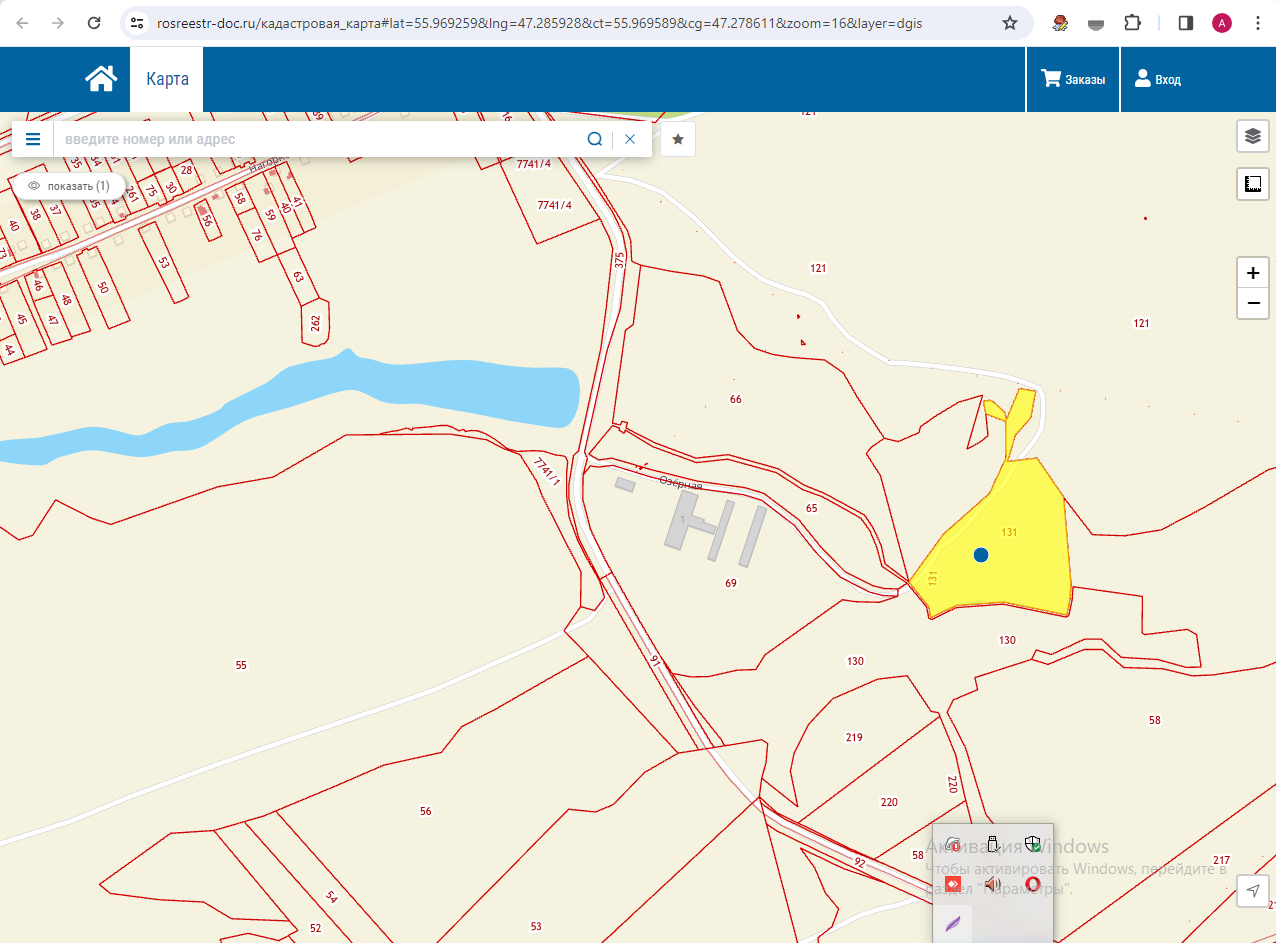Open the purple feather tray icon
The width and height of the screenshot is (1276, 943).
click(952, 923)
